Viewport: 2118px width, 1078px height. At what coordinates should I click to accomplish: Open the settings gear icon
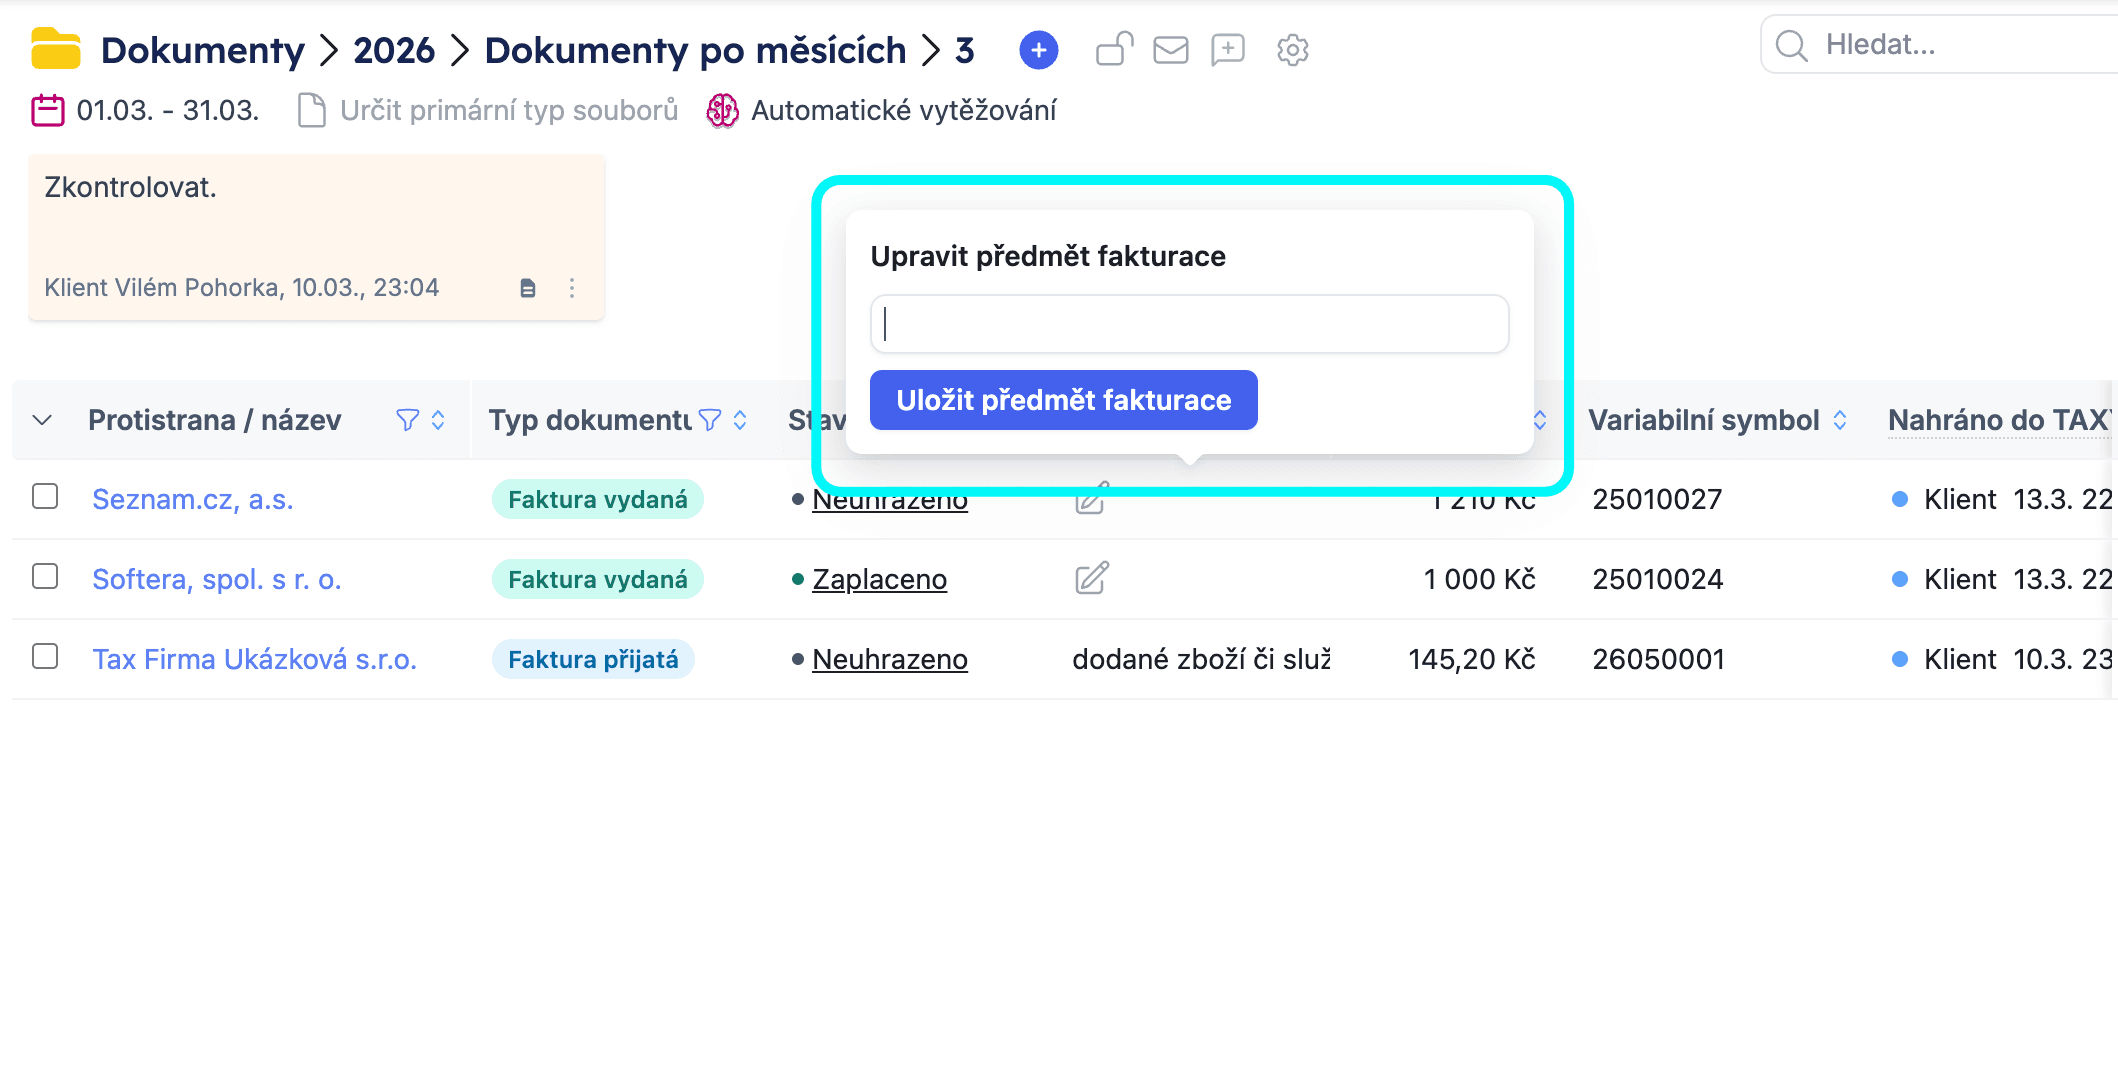(x=1291, y=49)
